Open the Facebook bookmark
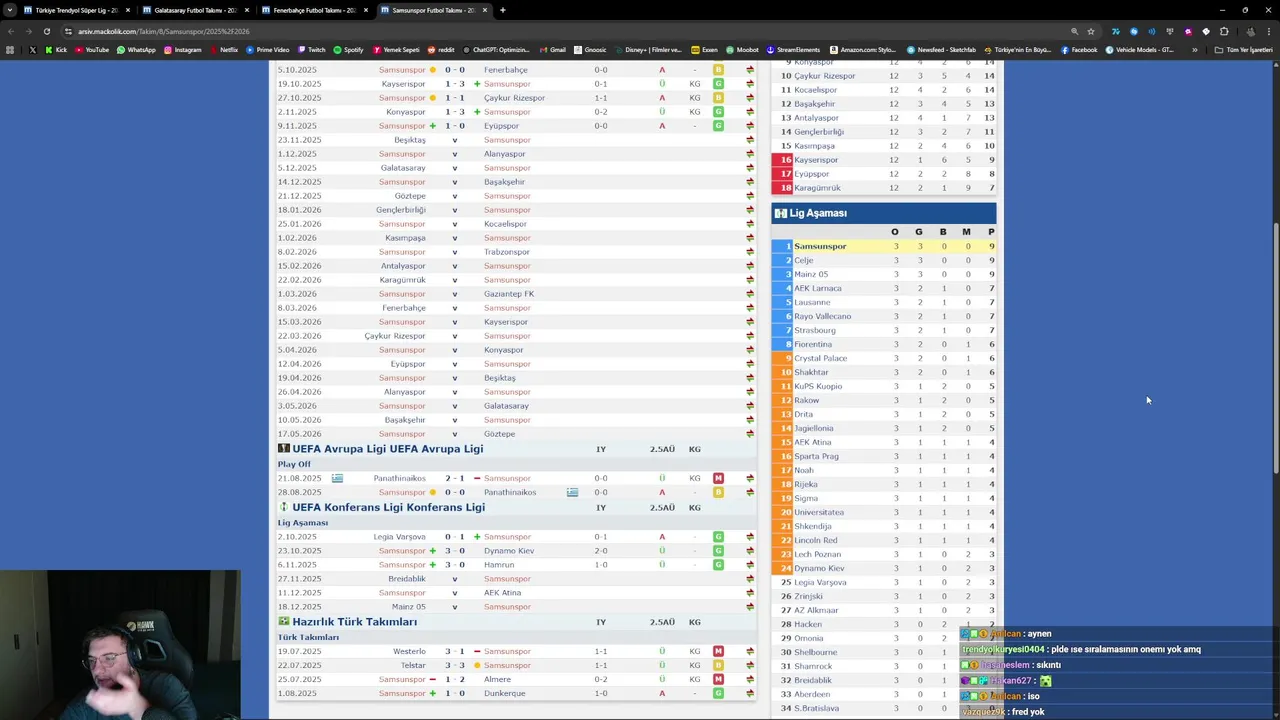The width and height of the screenshot is (1280, 720). 1079,50
